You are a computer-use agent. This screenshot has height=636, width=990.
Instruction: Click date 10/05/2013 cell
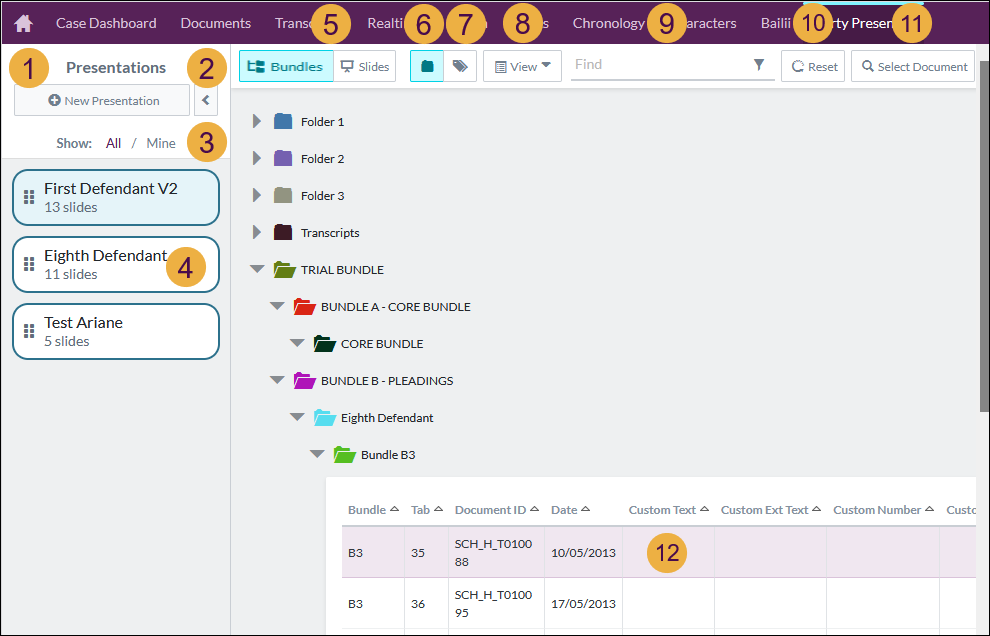pyautogui.click(x=583, y=553)
